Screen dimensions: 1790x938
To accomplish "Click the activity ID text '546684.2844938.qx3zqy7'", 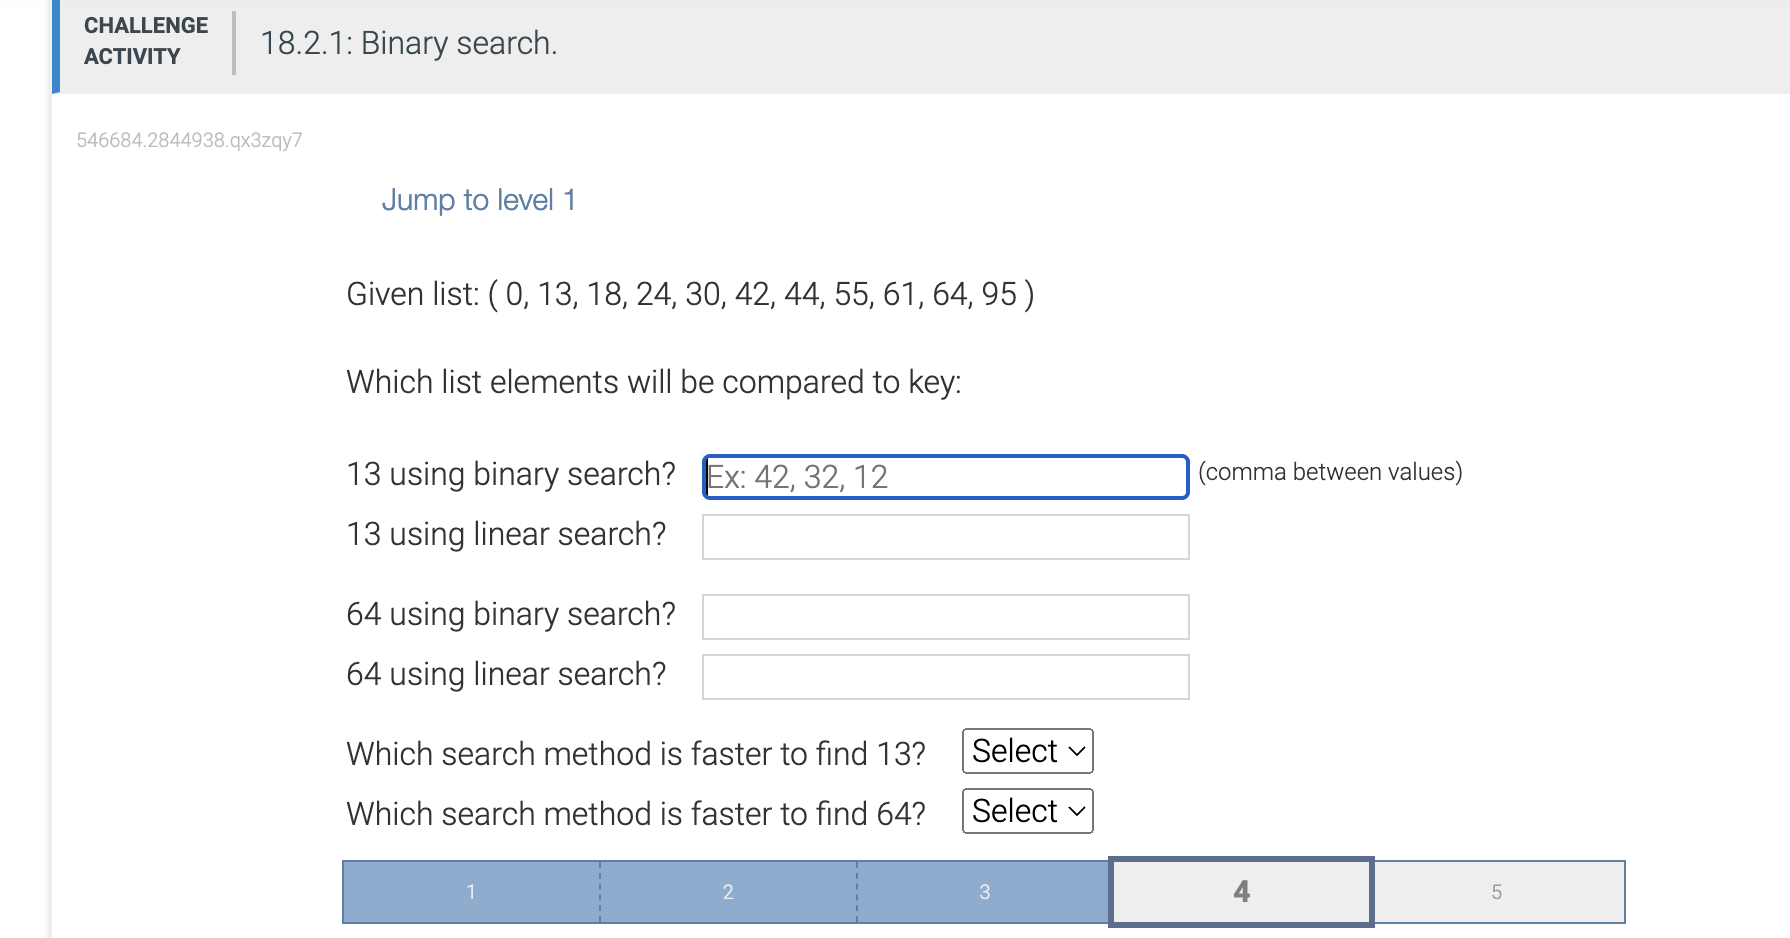I will pos(191,139).
